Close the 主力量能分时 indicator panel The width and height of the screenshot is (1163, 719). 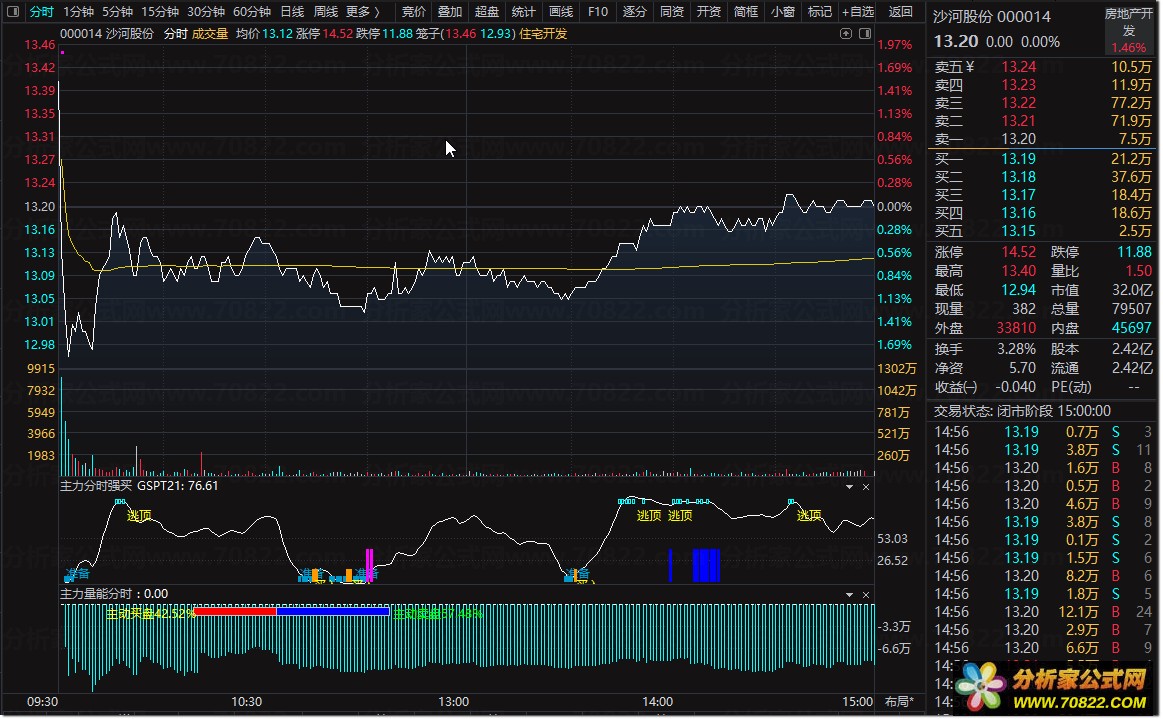866,595
